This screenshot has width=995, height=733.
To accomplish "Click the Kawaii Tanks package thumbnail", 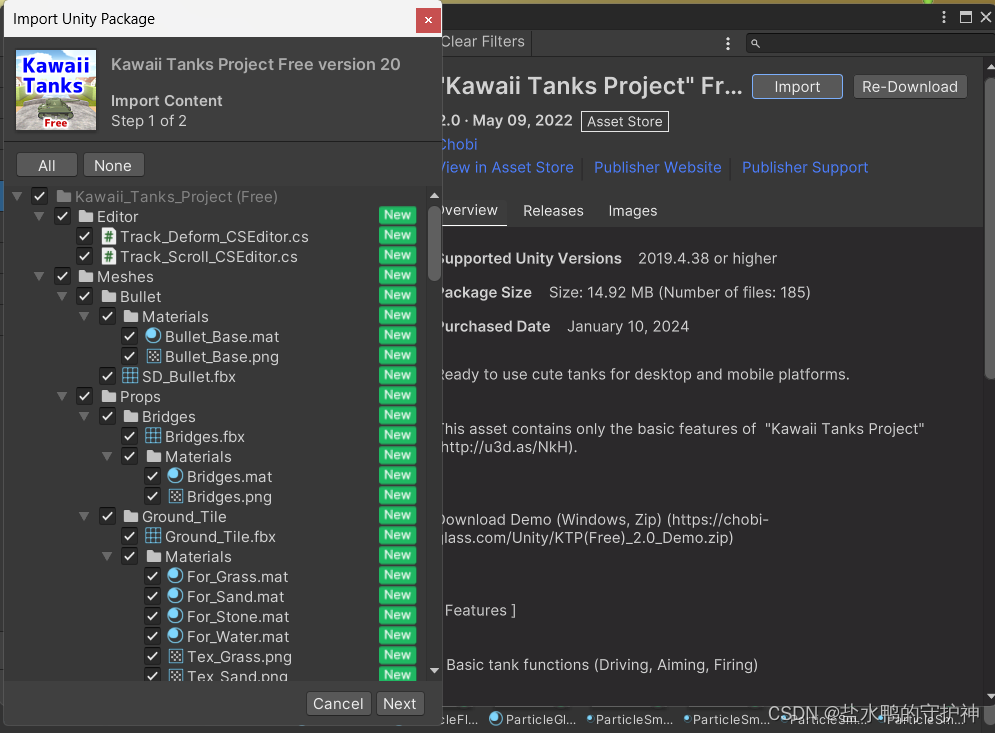I will 56,89.
